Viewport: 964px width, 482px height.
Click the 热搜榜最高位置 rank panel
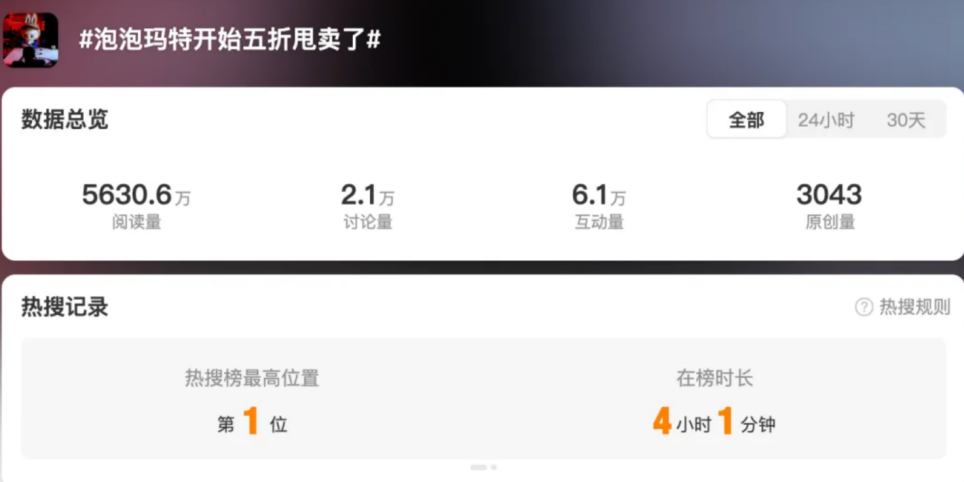coord(252,398)
